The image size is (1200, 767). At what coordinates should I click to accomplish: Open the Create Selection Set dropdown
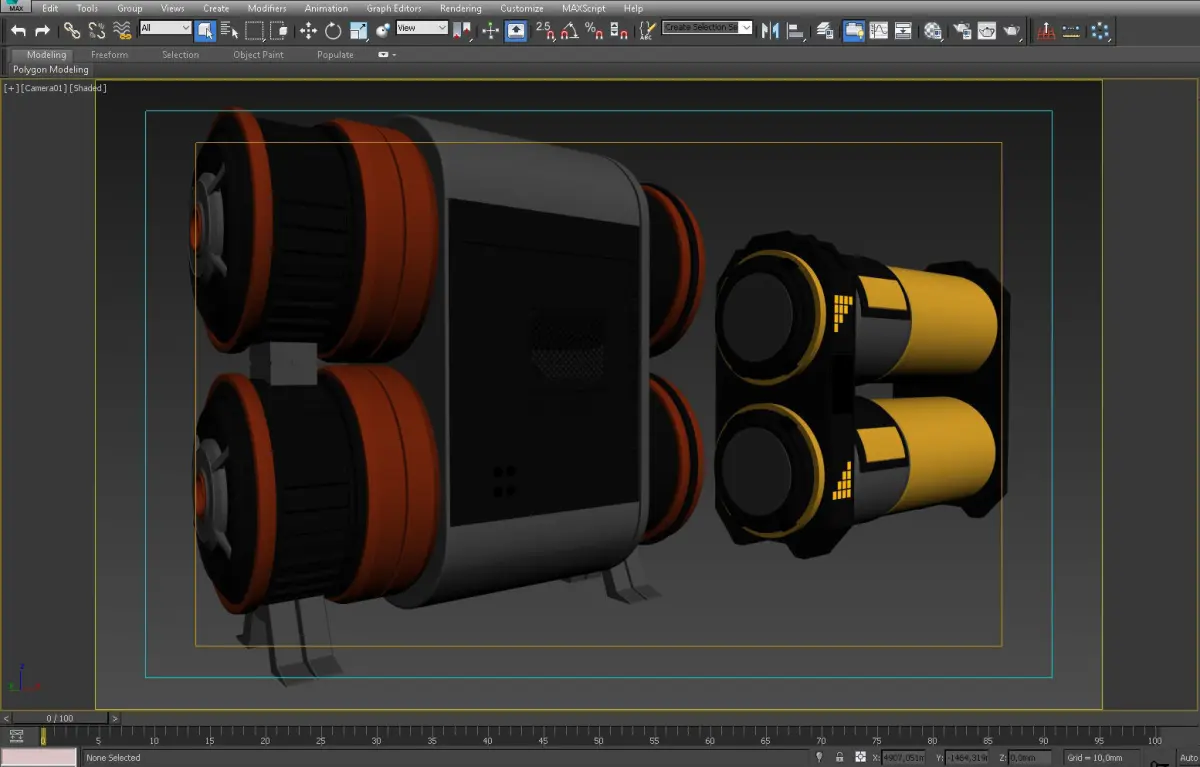[x=707, y=27]
